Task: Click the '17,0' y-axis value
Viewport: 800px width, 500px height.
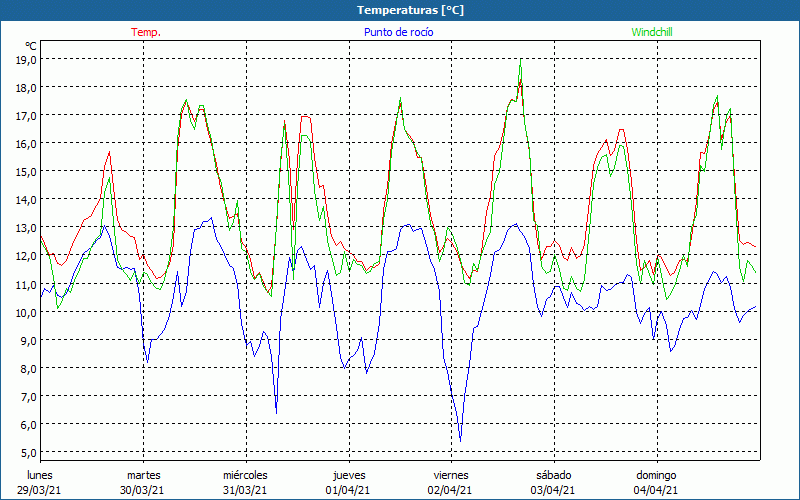Action: pos(26,116)
